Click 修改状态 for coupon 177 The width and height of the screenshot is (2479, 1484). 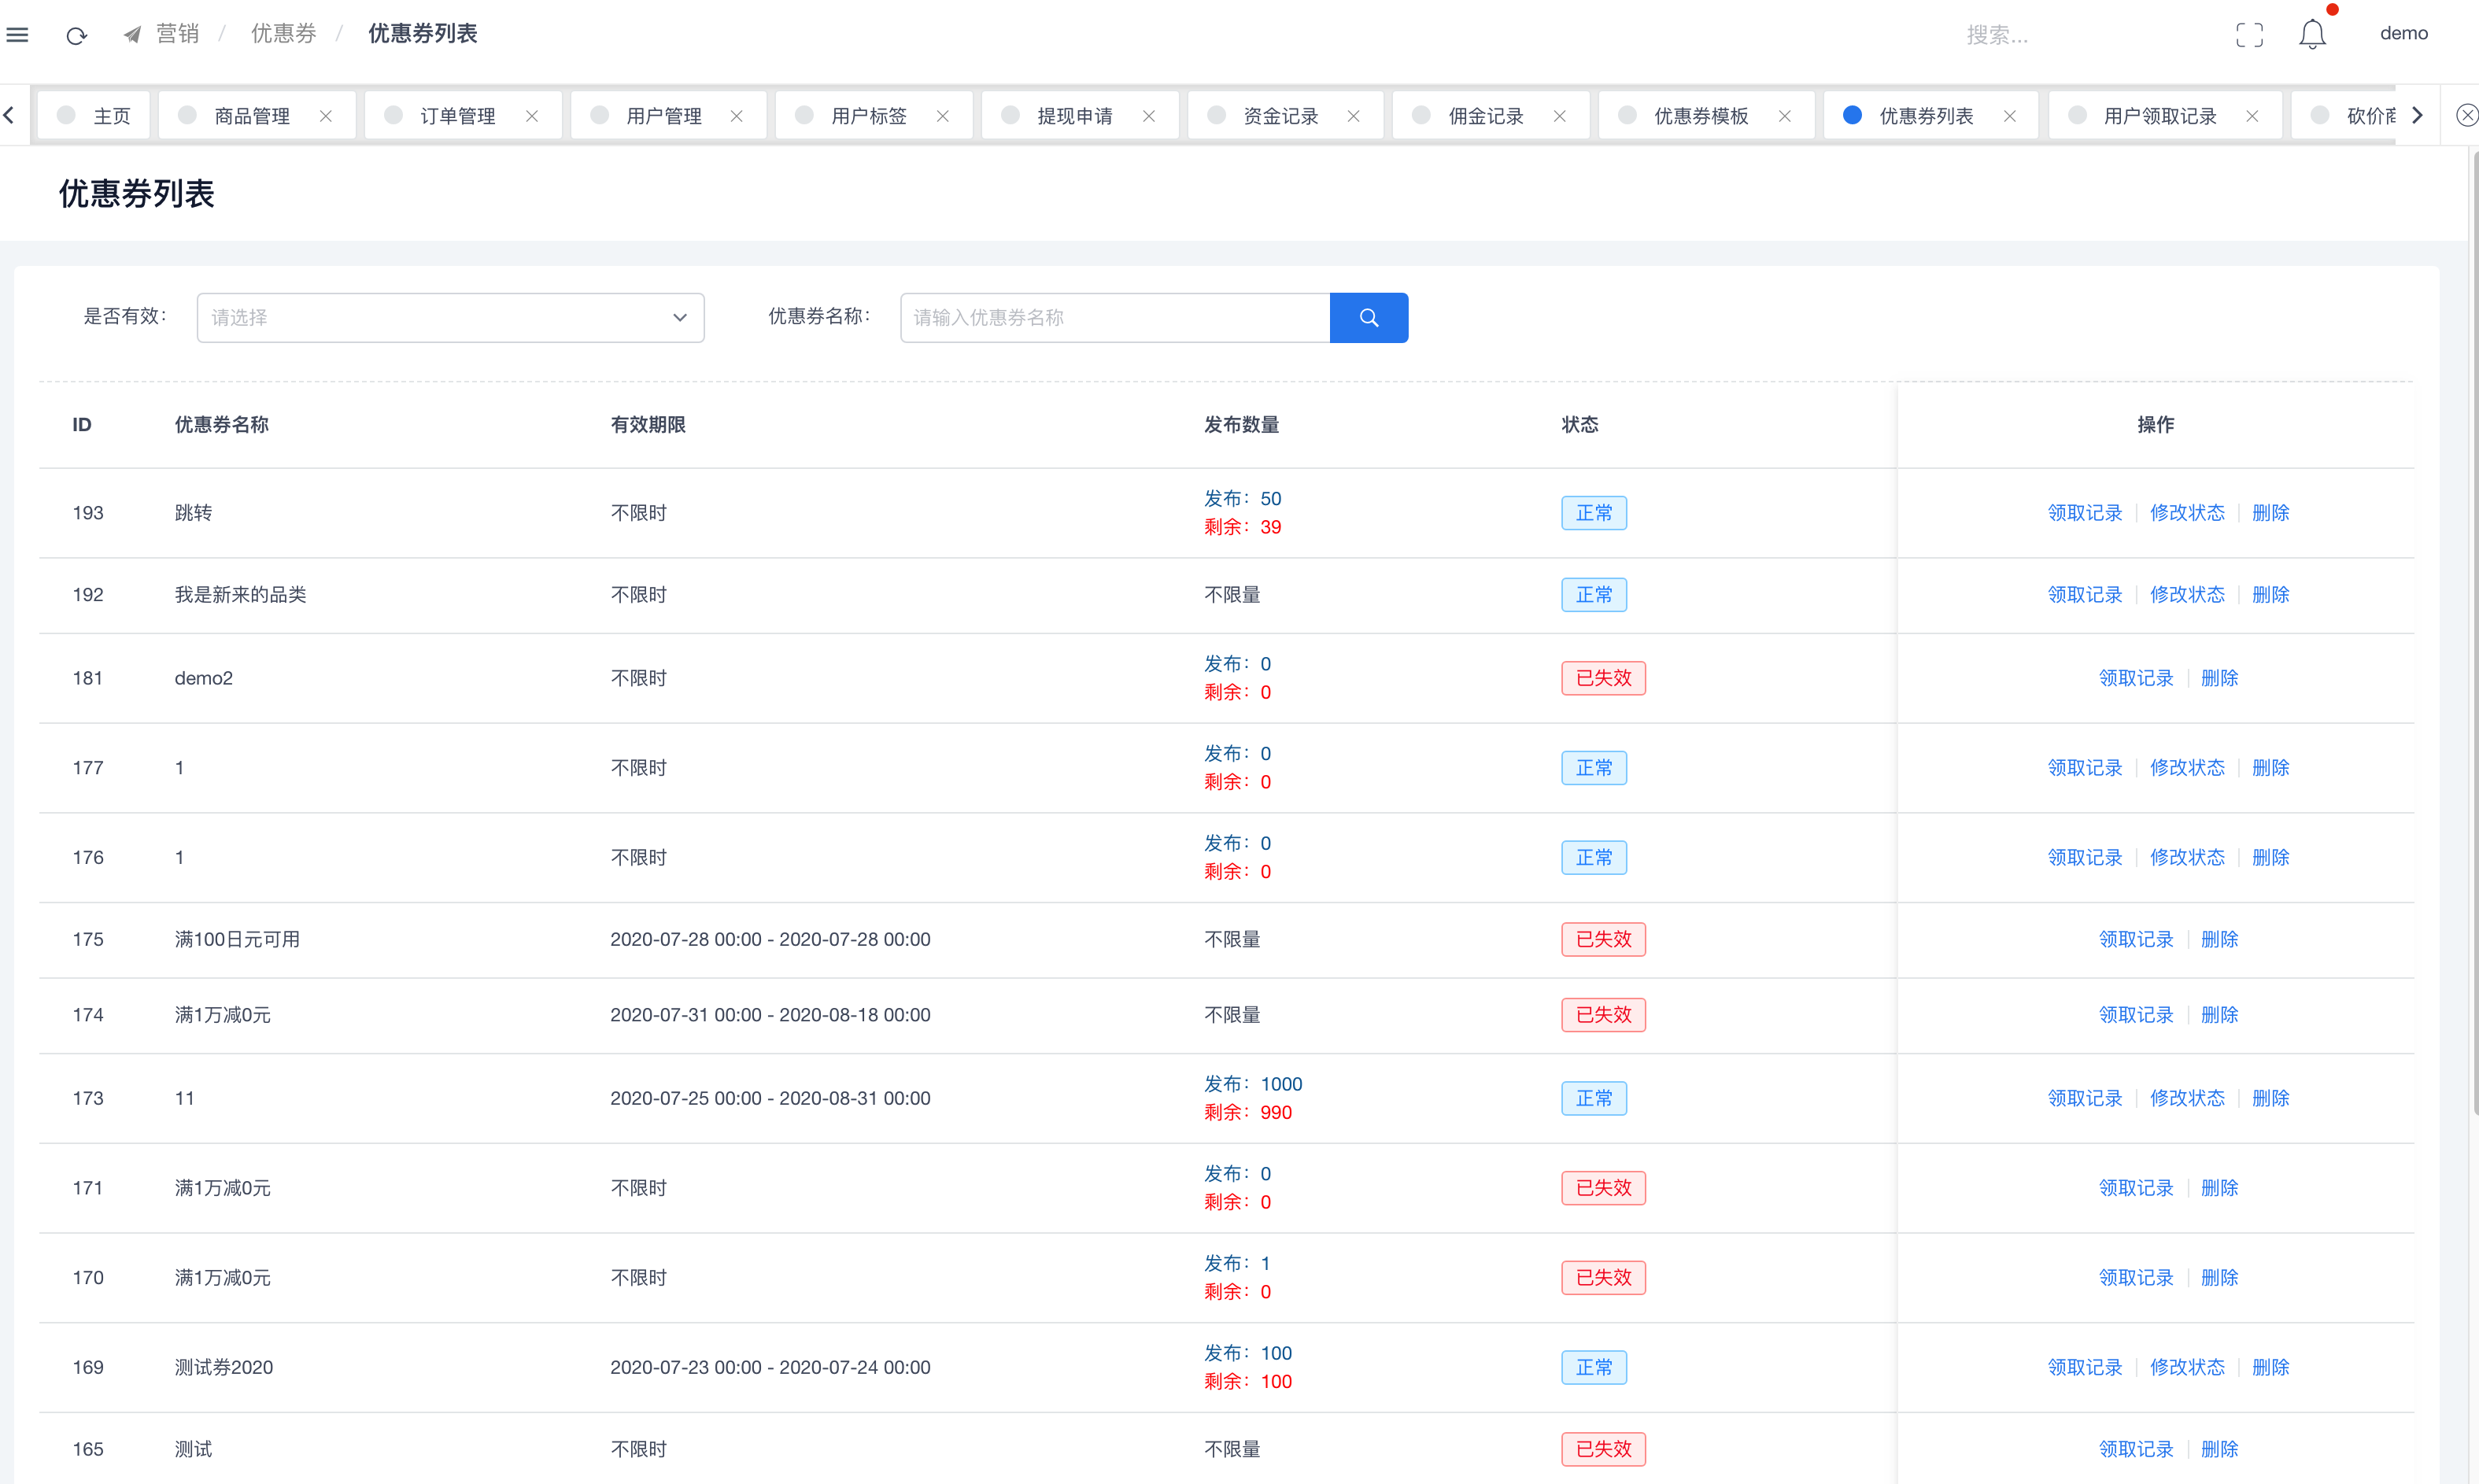click(2187, 768)
